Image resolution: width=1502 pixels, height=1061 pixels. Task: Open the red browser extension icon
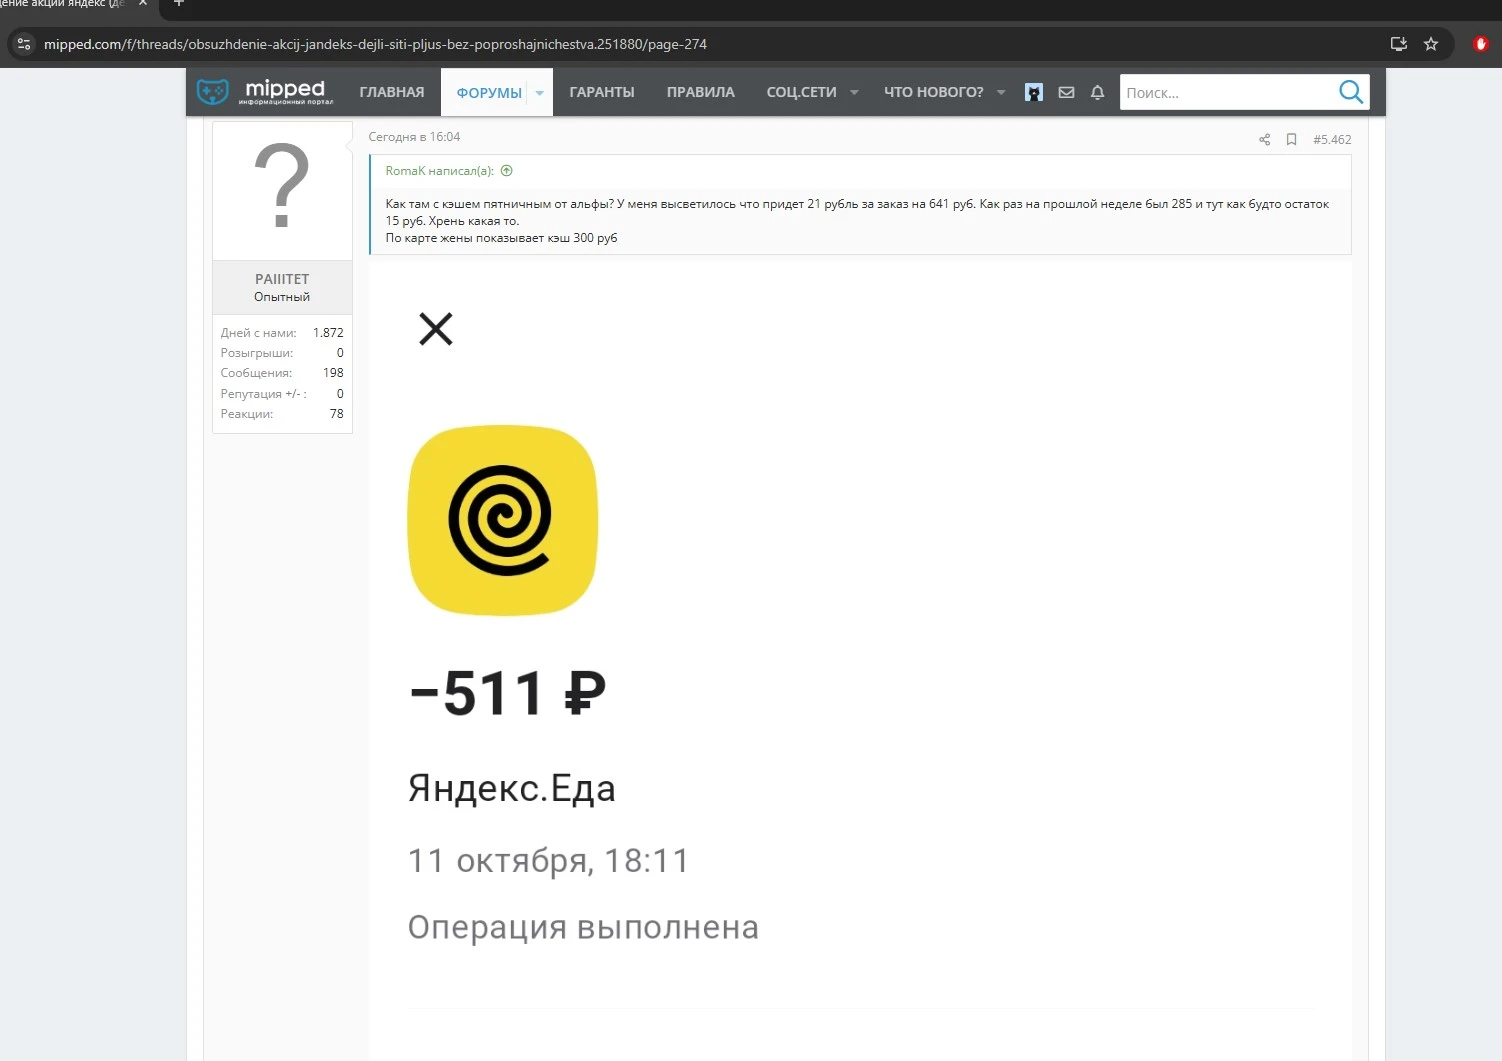[x=1481, y=44]
